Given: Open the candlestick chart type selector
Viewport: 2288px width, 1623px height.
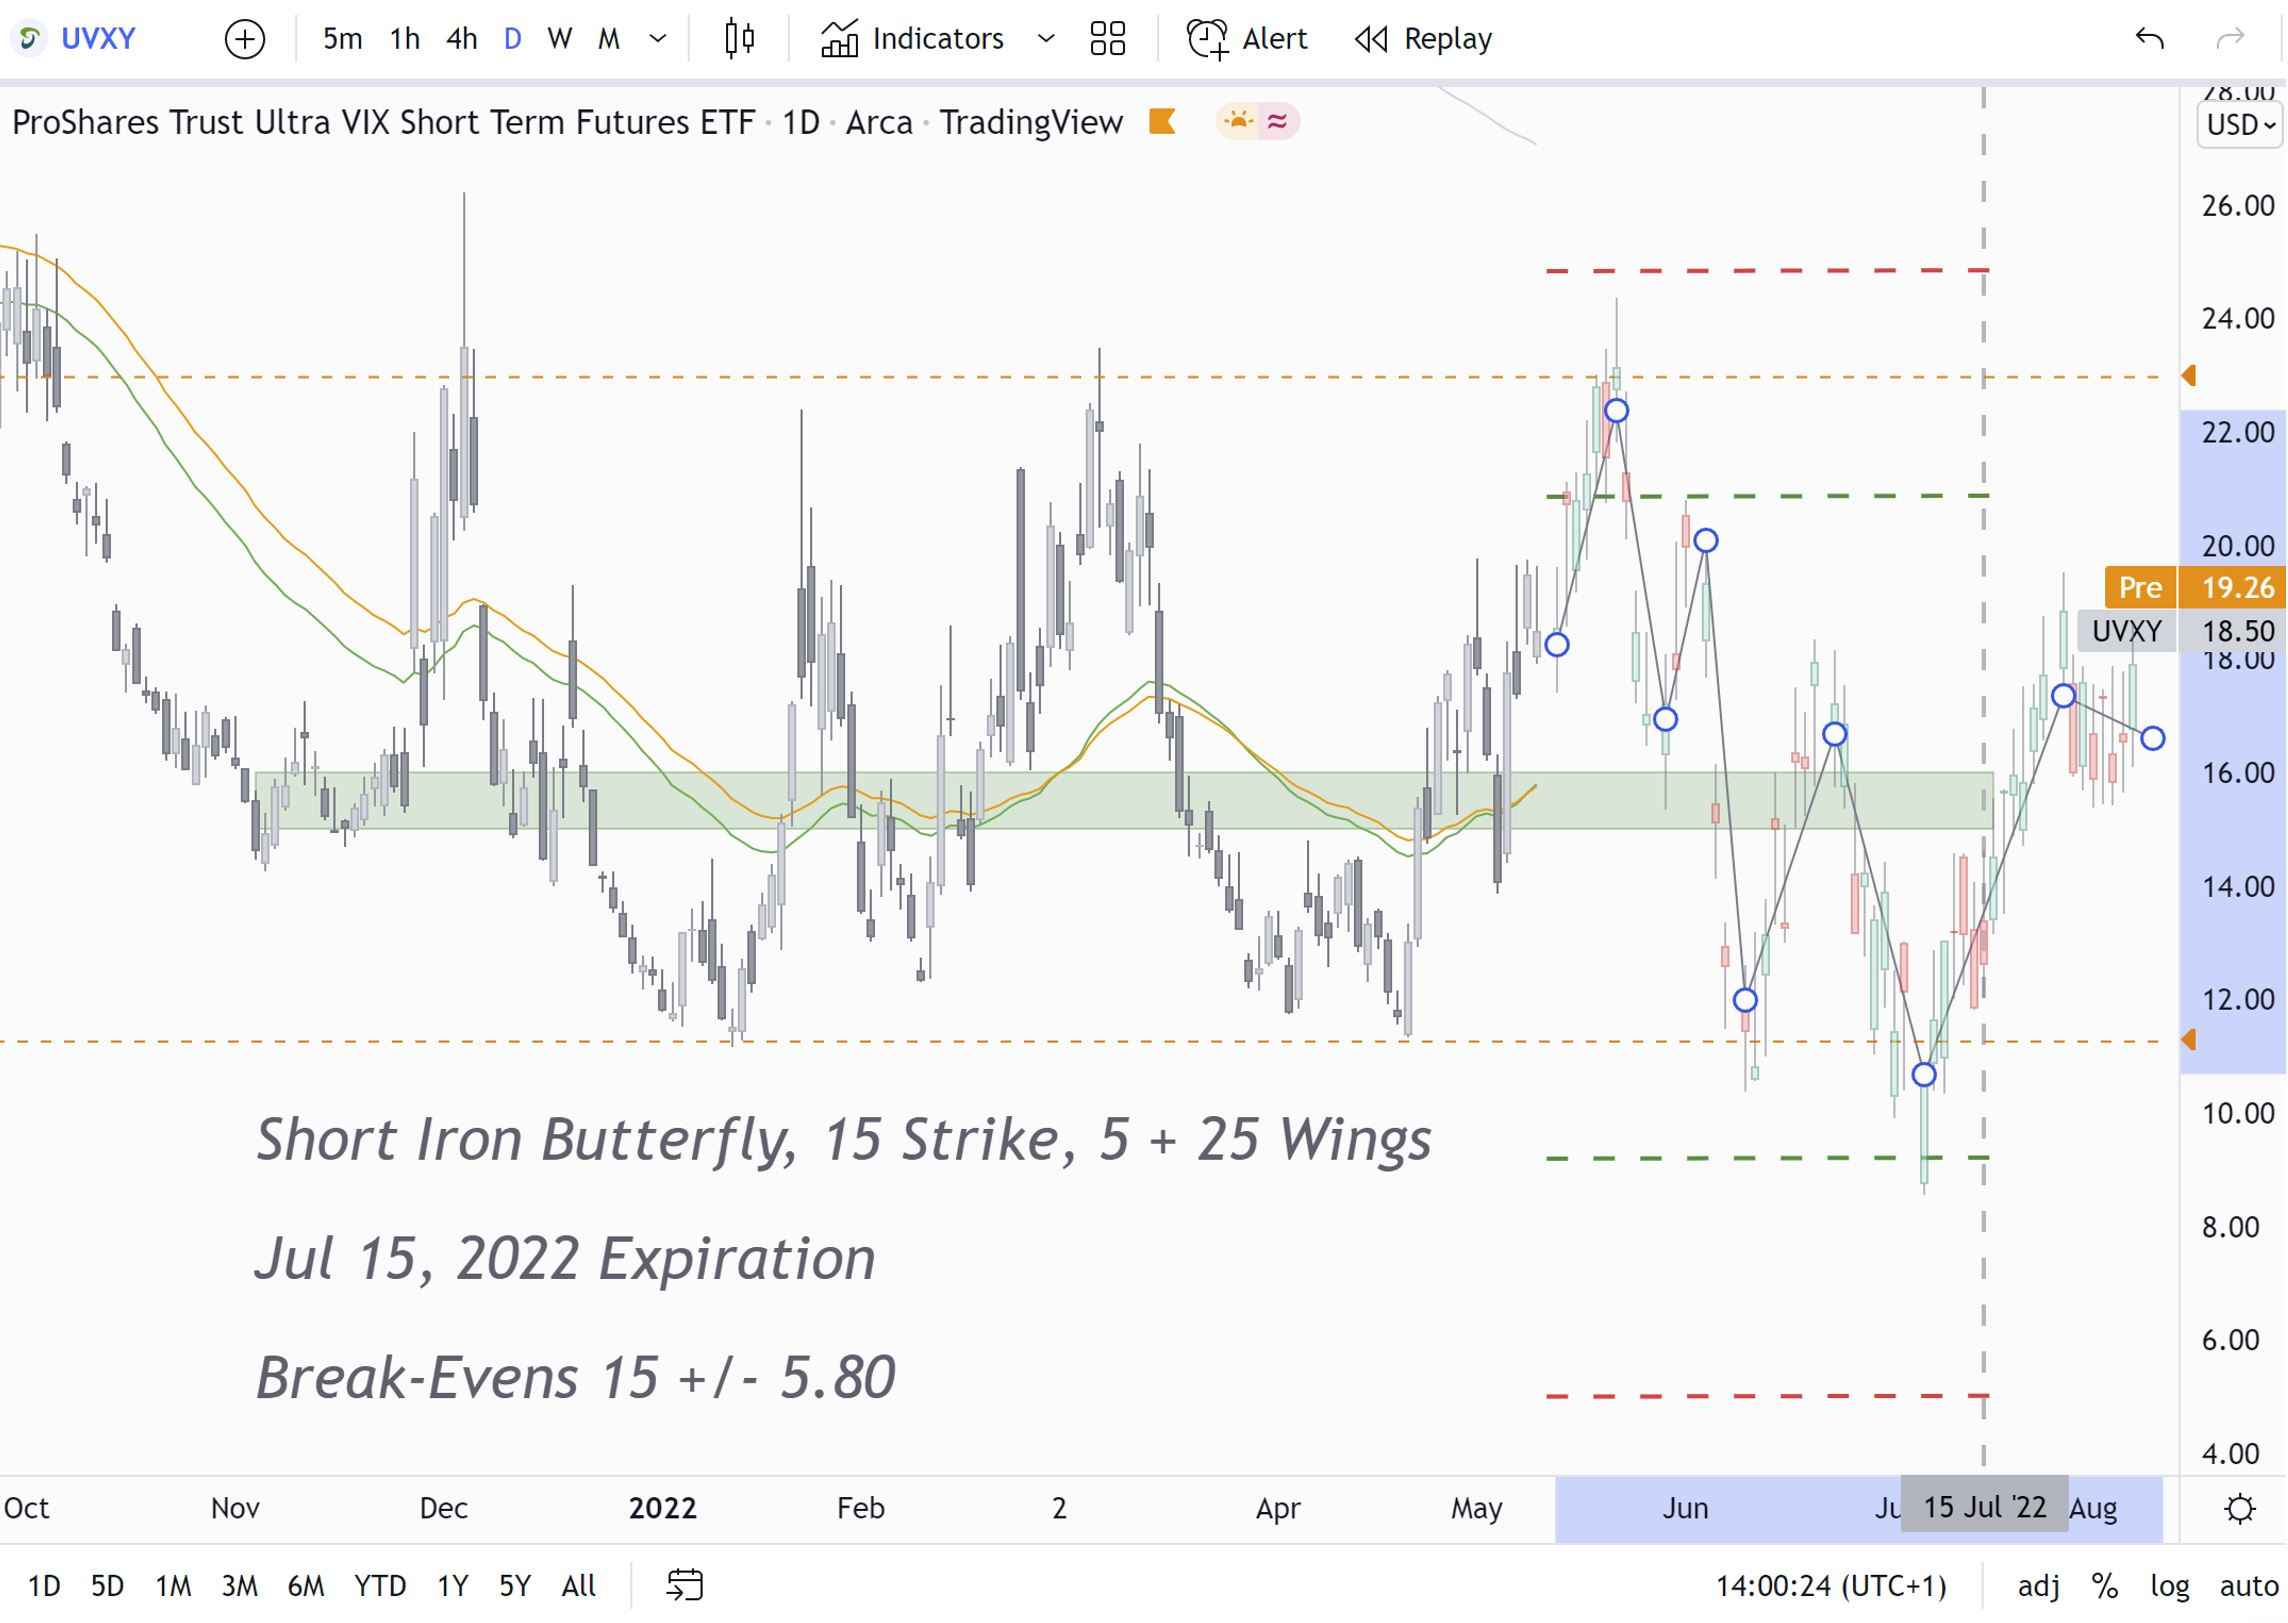Looking at the screenshot, I should pyautogui.click(x=740, y=39).
